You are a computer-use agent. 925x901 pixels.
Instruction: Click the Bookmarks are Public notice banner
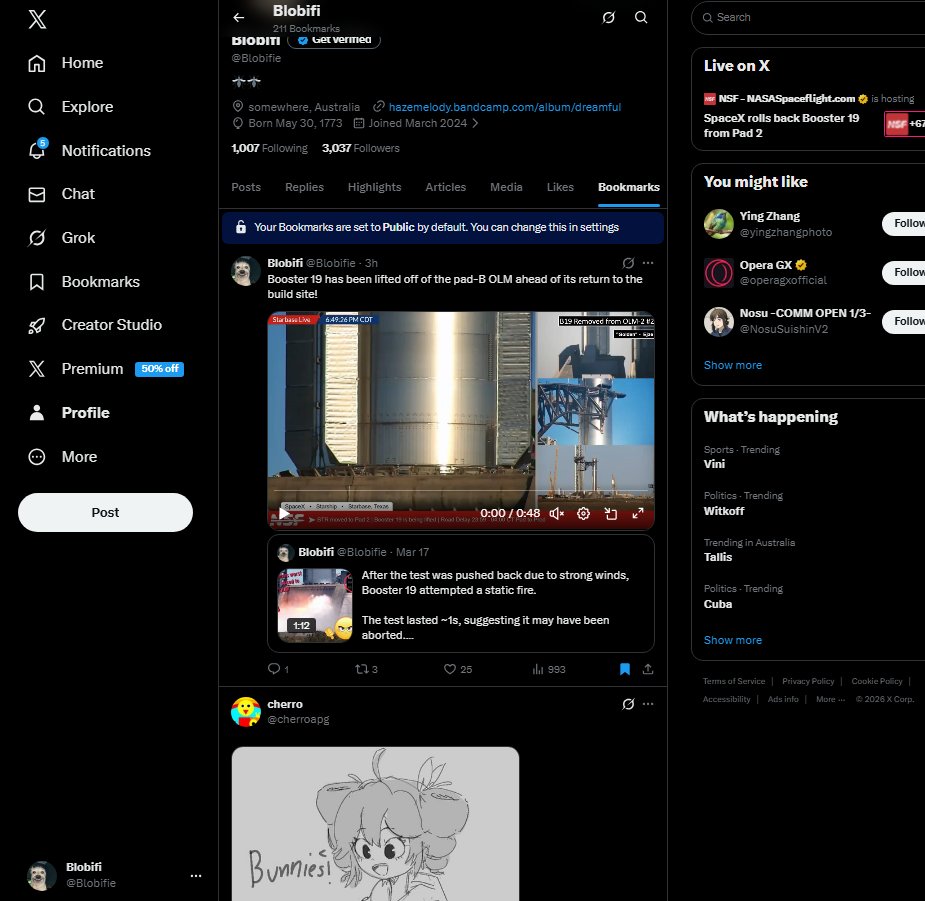coord(443,227)
